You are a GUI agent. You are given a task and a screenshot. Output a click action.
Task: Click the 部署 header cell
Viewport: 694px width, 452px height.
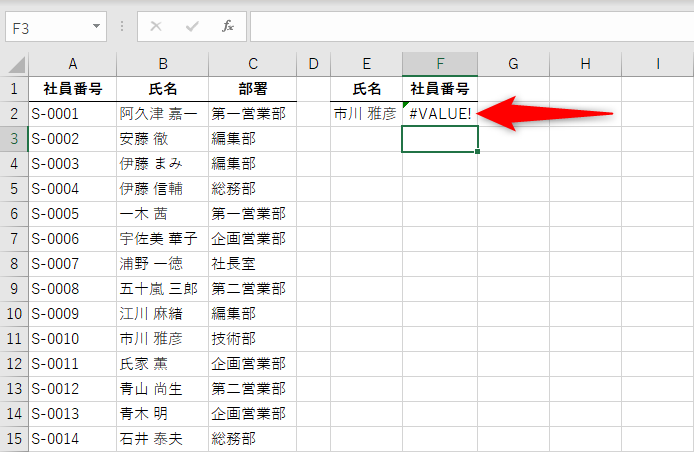(x=252, y=89)
